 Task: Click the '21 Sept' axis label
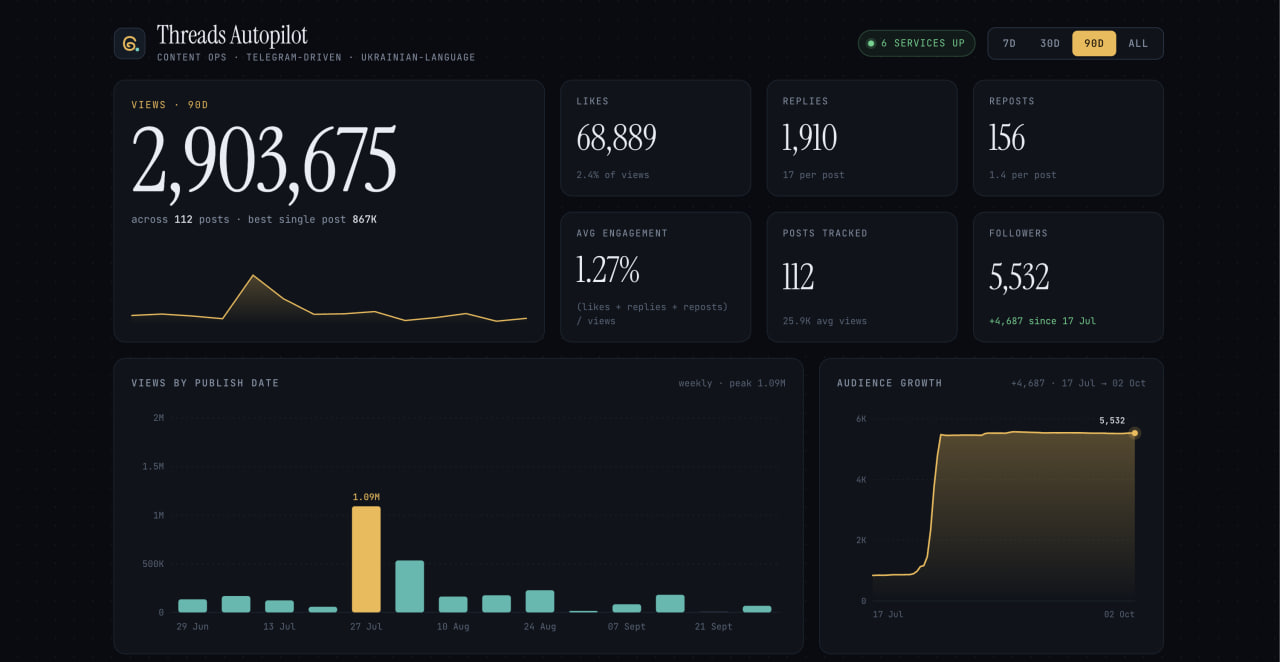point(714,626)
